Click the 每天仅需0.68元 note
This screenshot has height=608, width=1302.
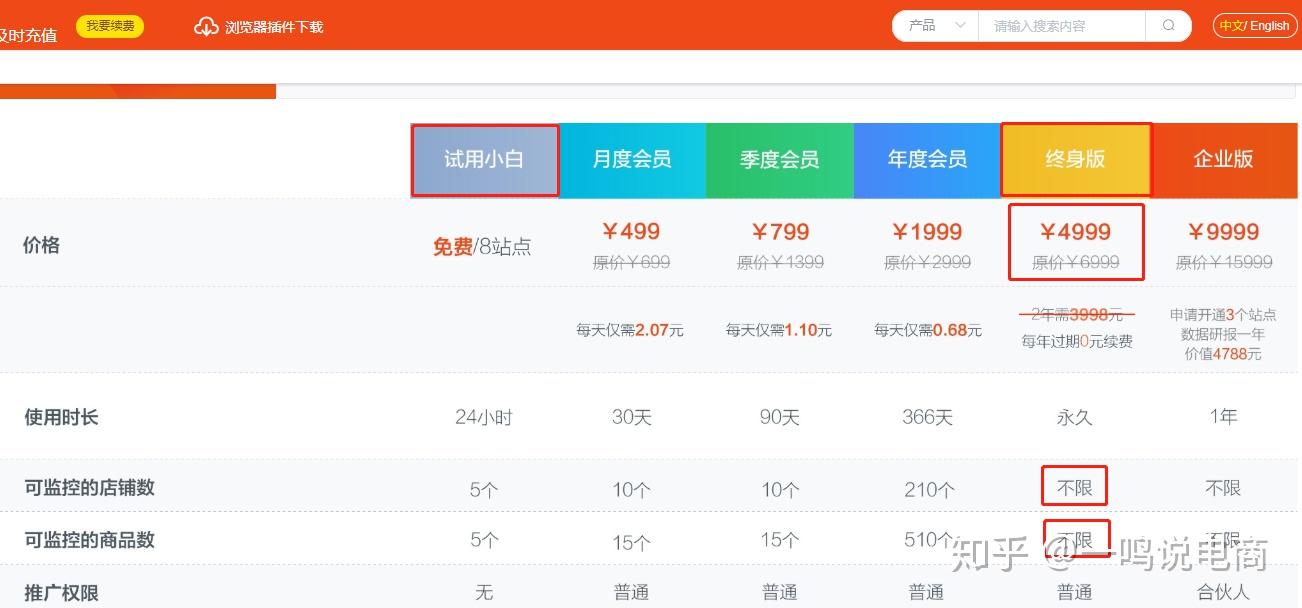927,330
